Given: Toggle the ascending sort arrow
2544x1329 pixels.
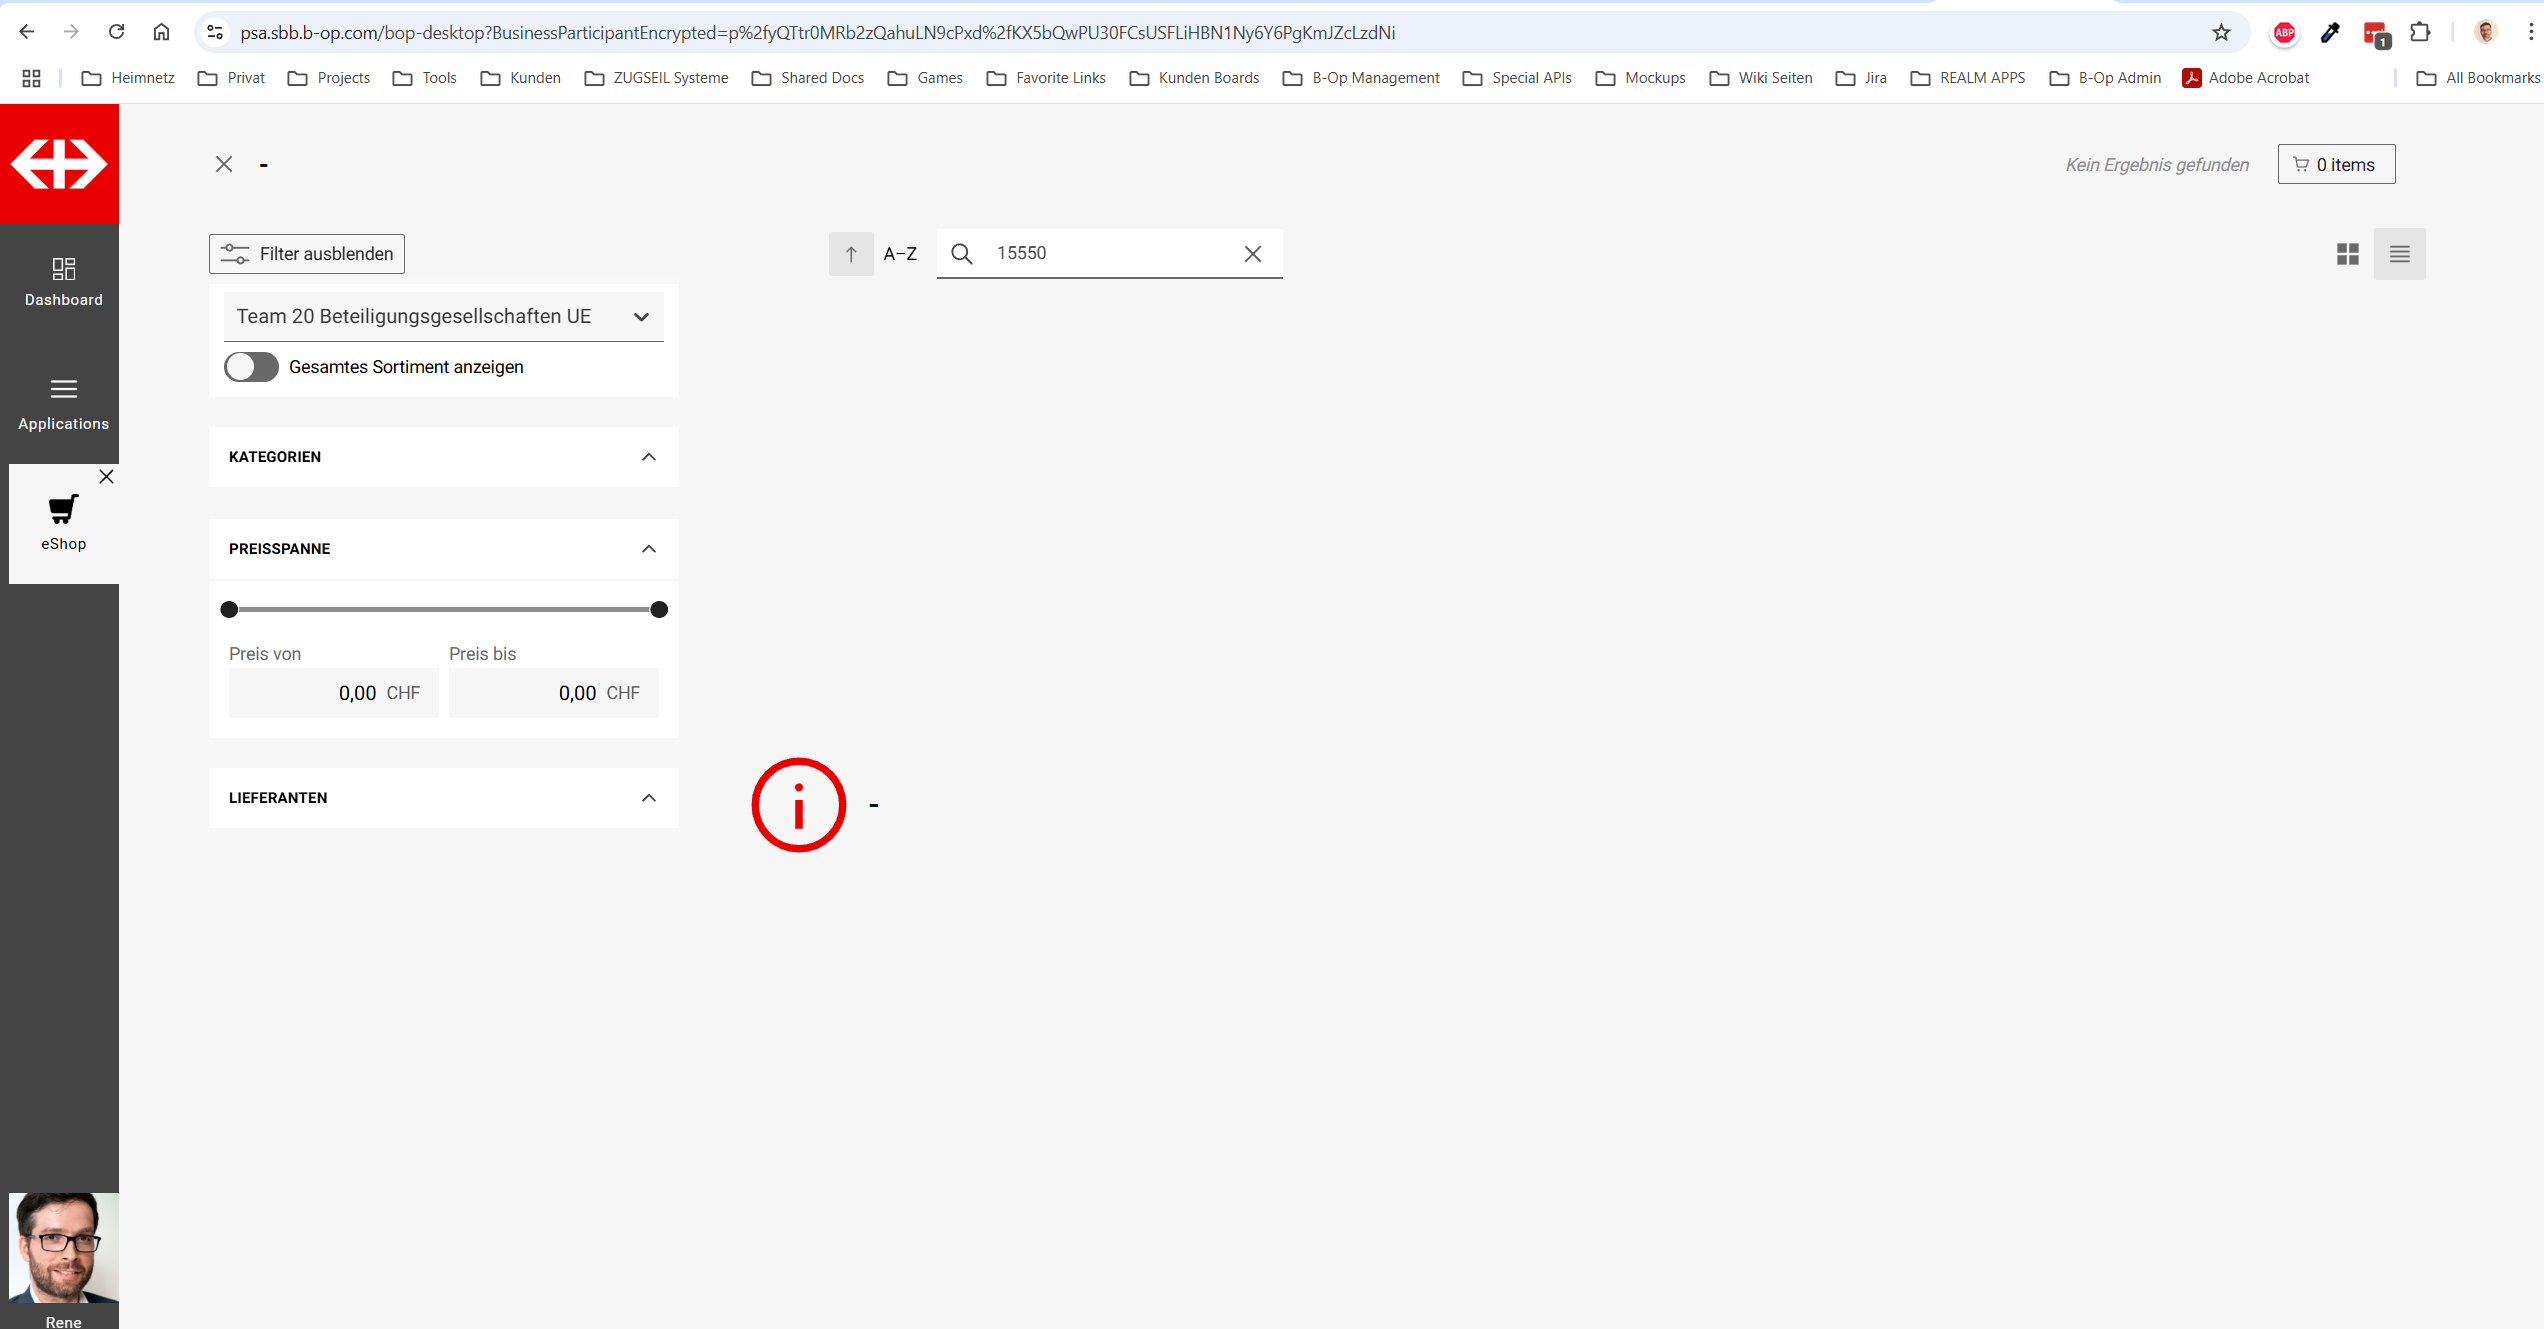Looking at the screenshot, I should (850, 254).
